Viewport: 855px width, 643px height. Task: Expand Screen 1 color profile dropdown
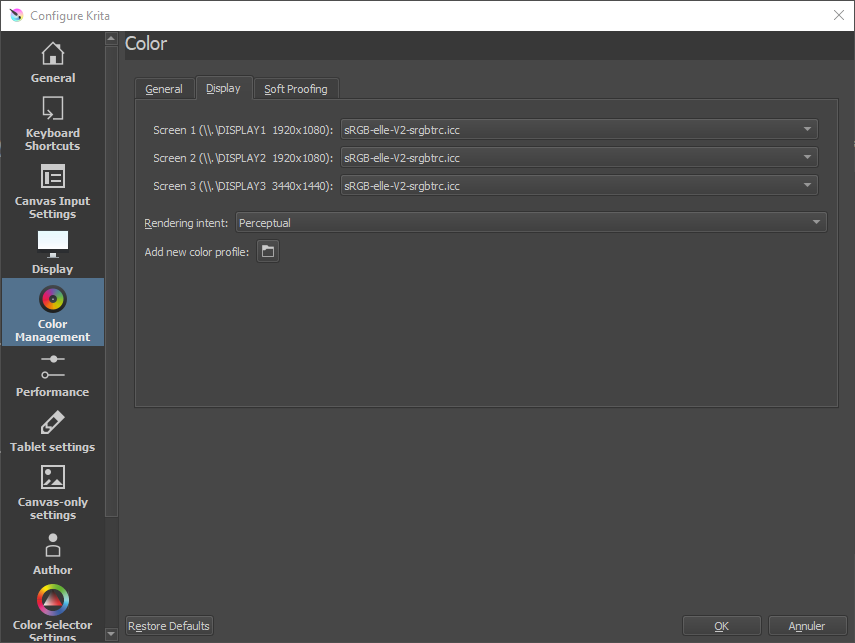[579, 130]
